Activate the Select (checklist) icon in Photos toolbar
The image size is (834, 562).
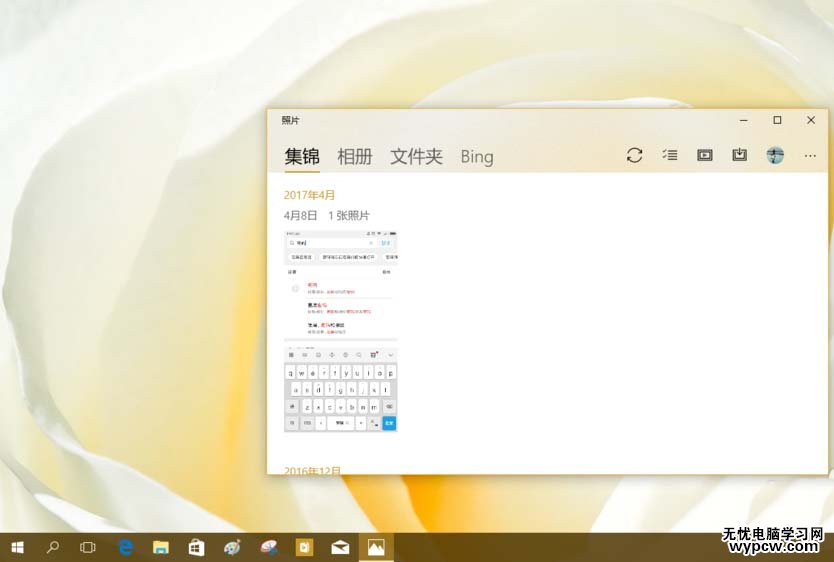click(670, 155)
